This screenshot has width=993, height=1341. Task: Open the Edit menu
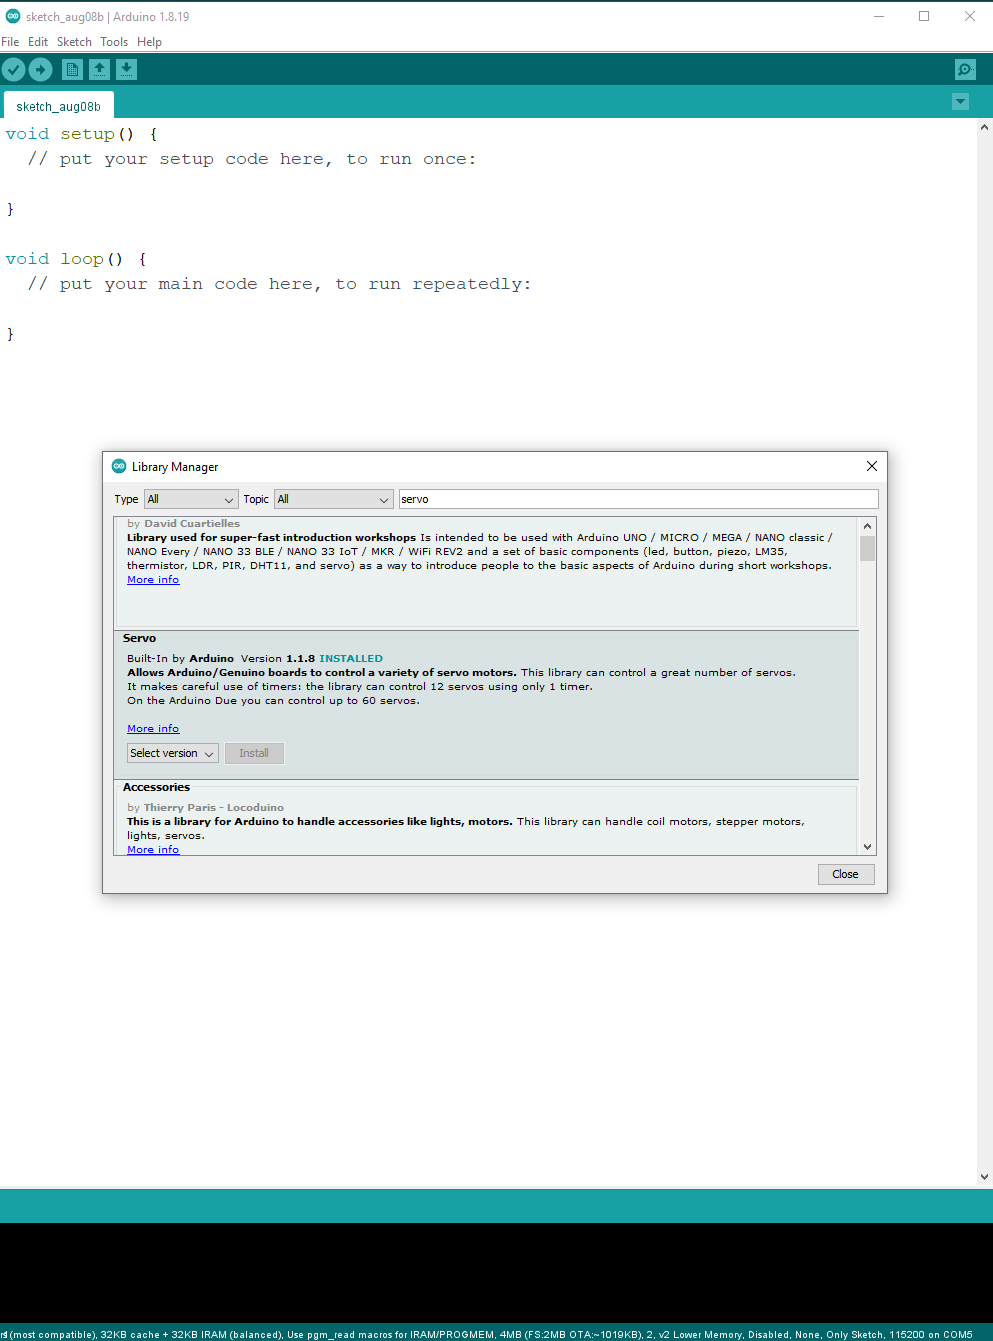[38, 42]
